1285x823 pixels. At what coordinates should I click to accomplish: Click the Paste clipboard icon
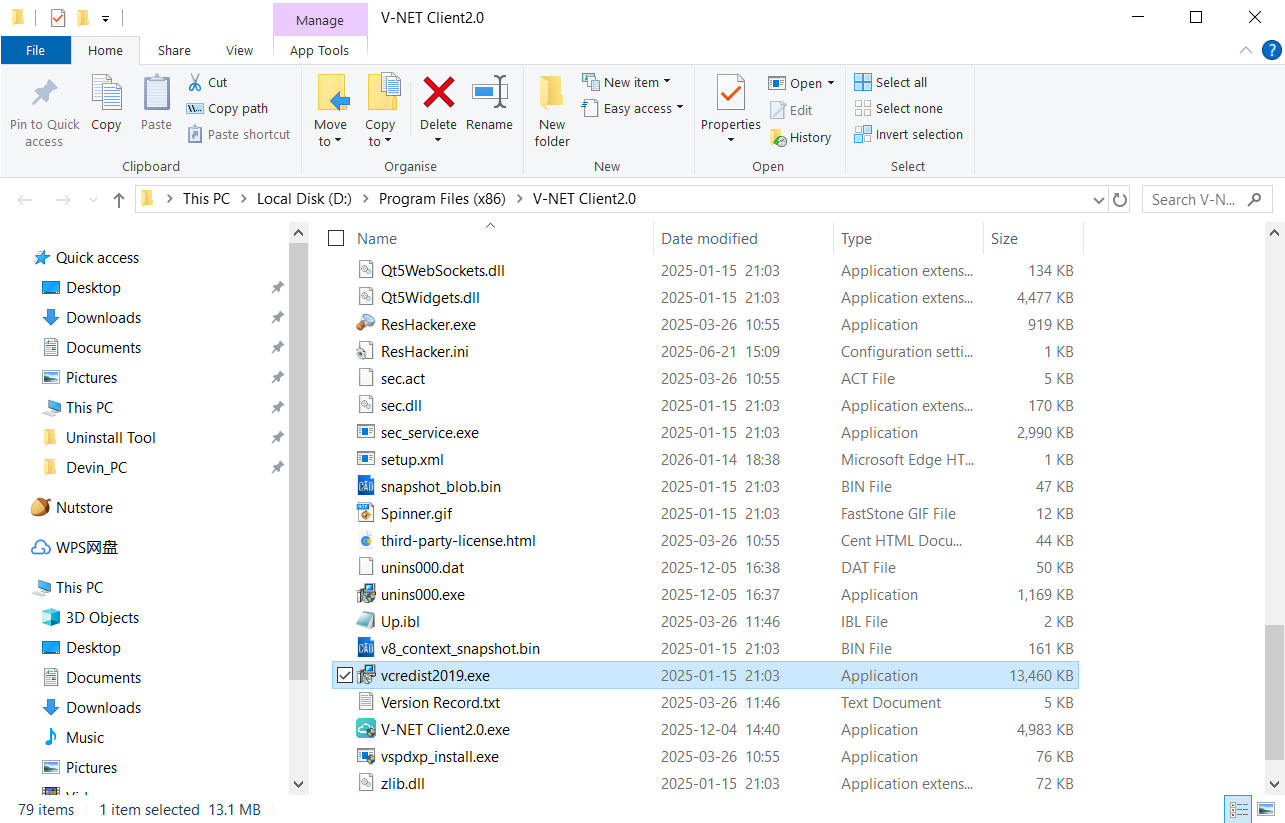point(156,94)
